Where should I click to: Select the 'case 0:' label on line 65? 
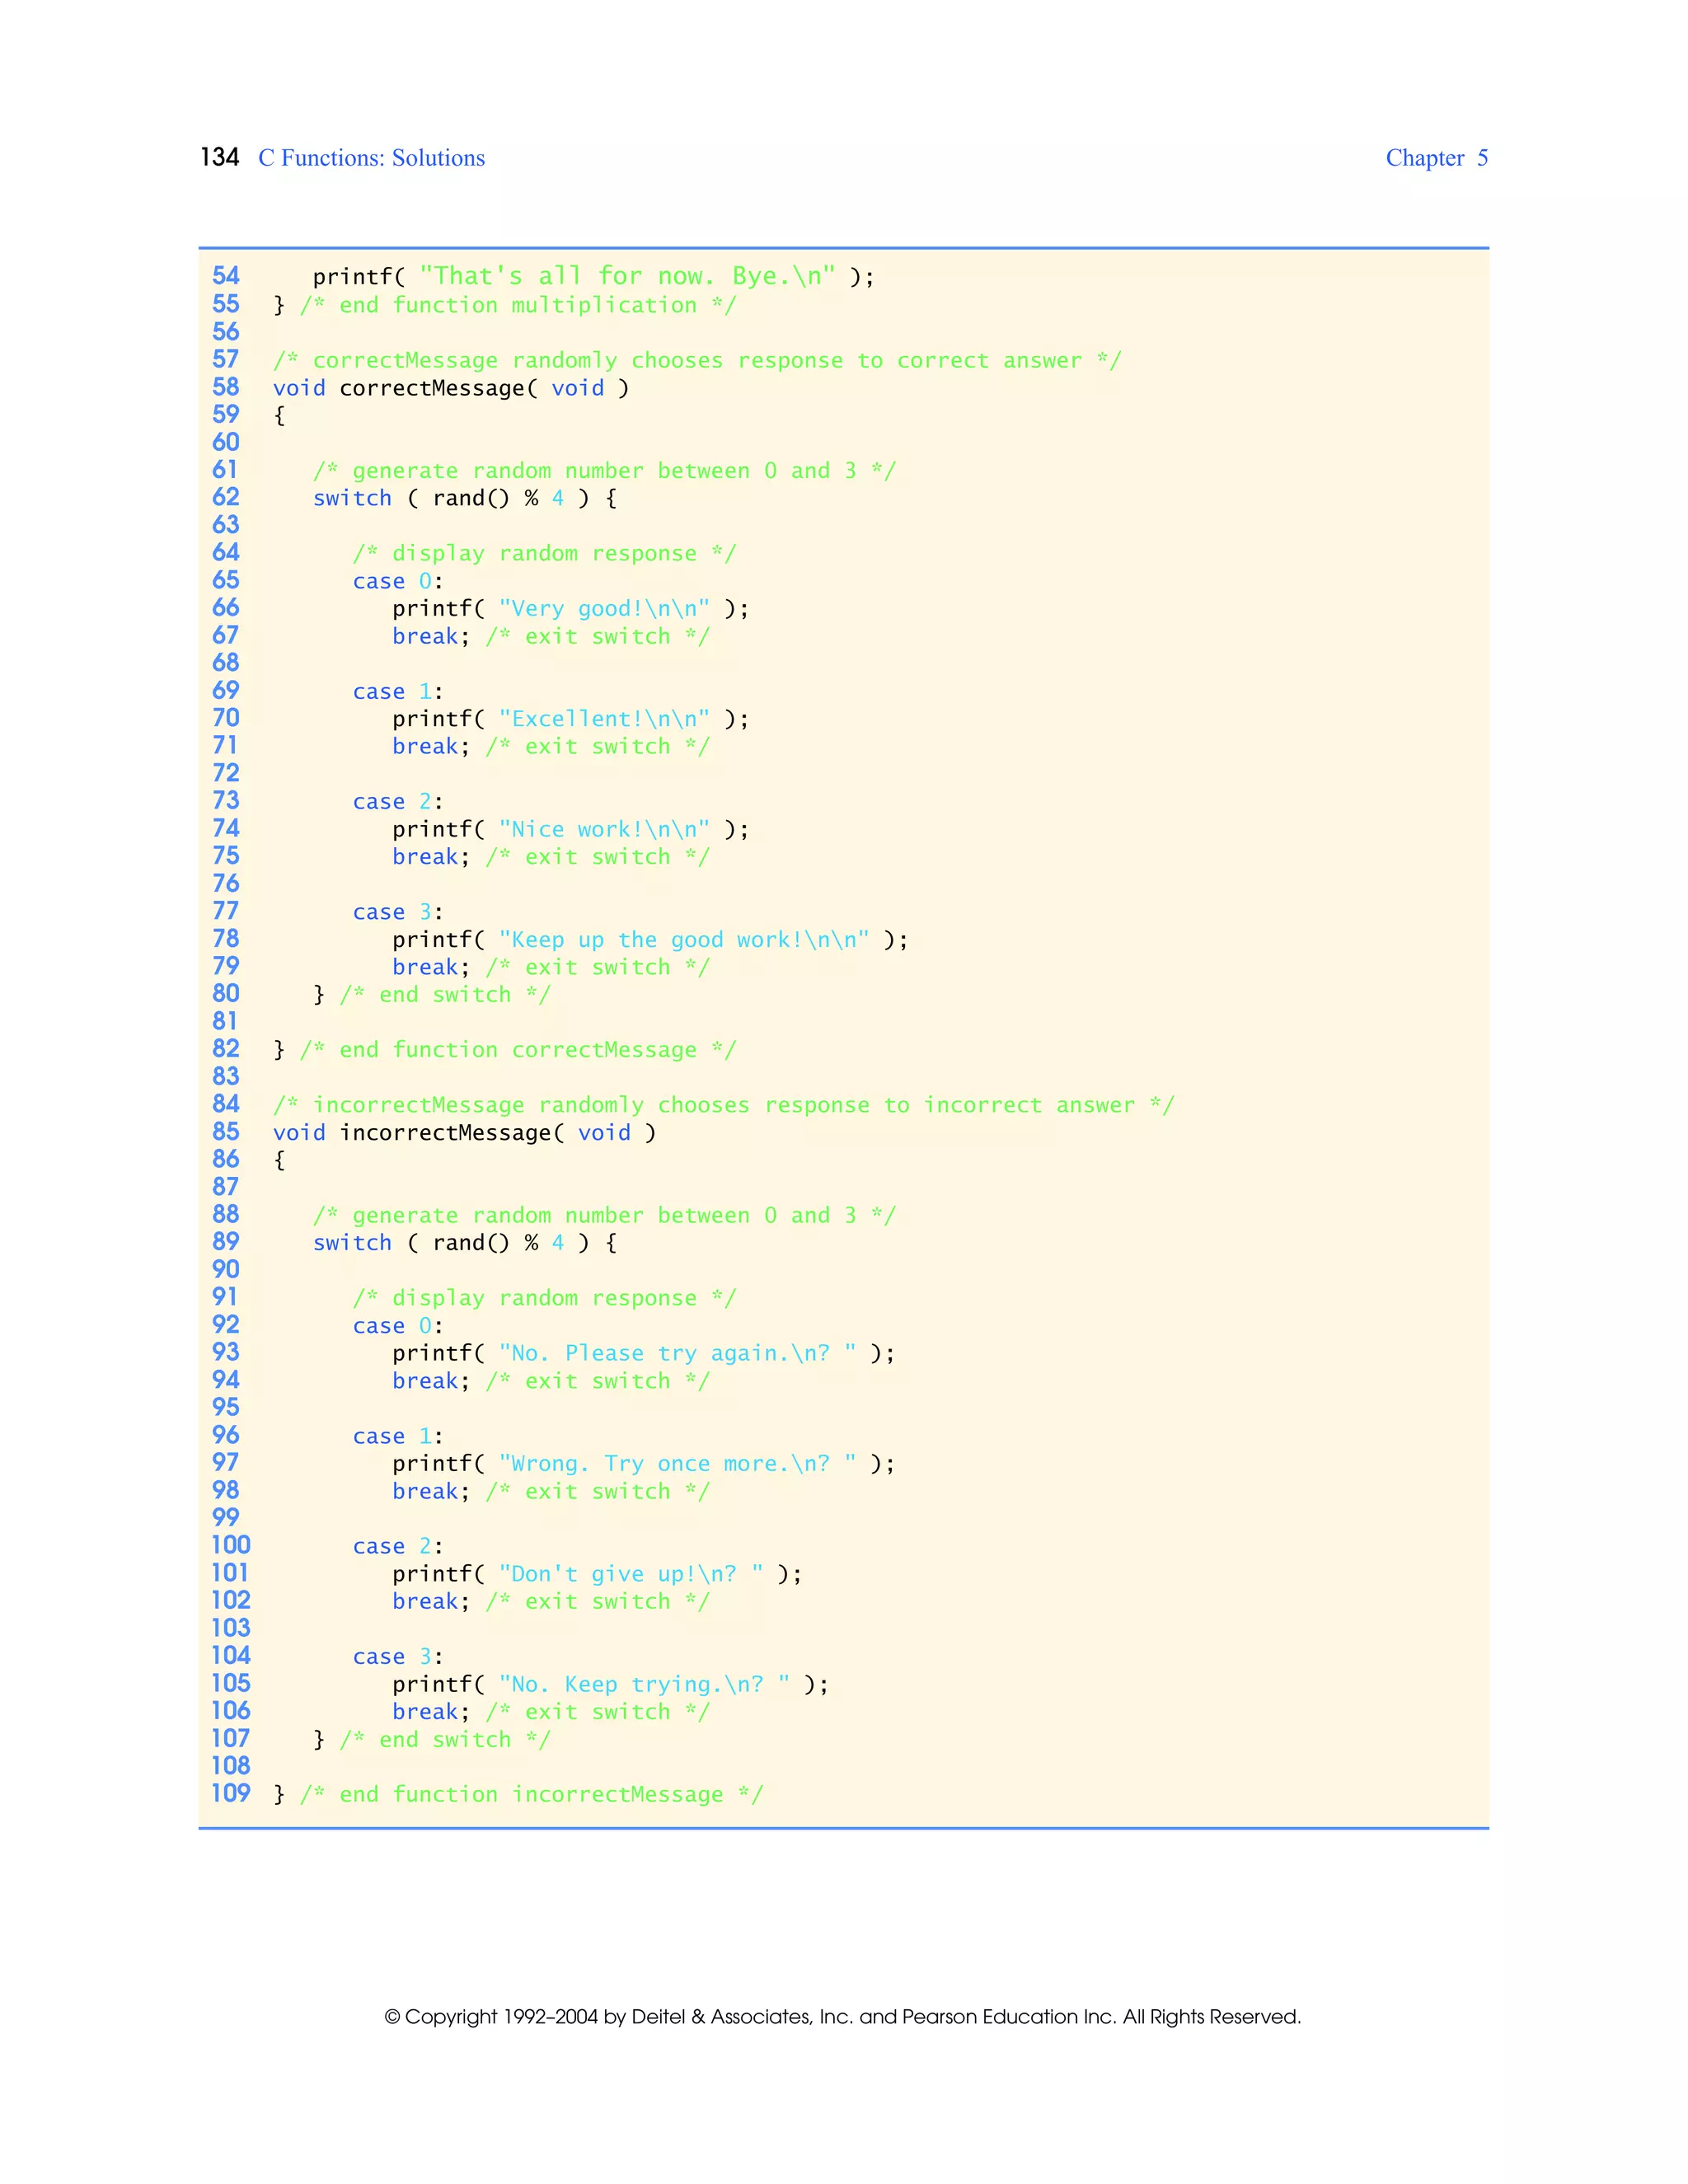tap(398, 581)
